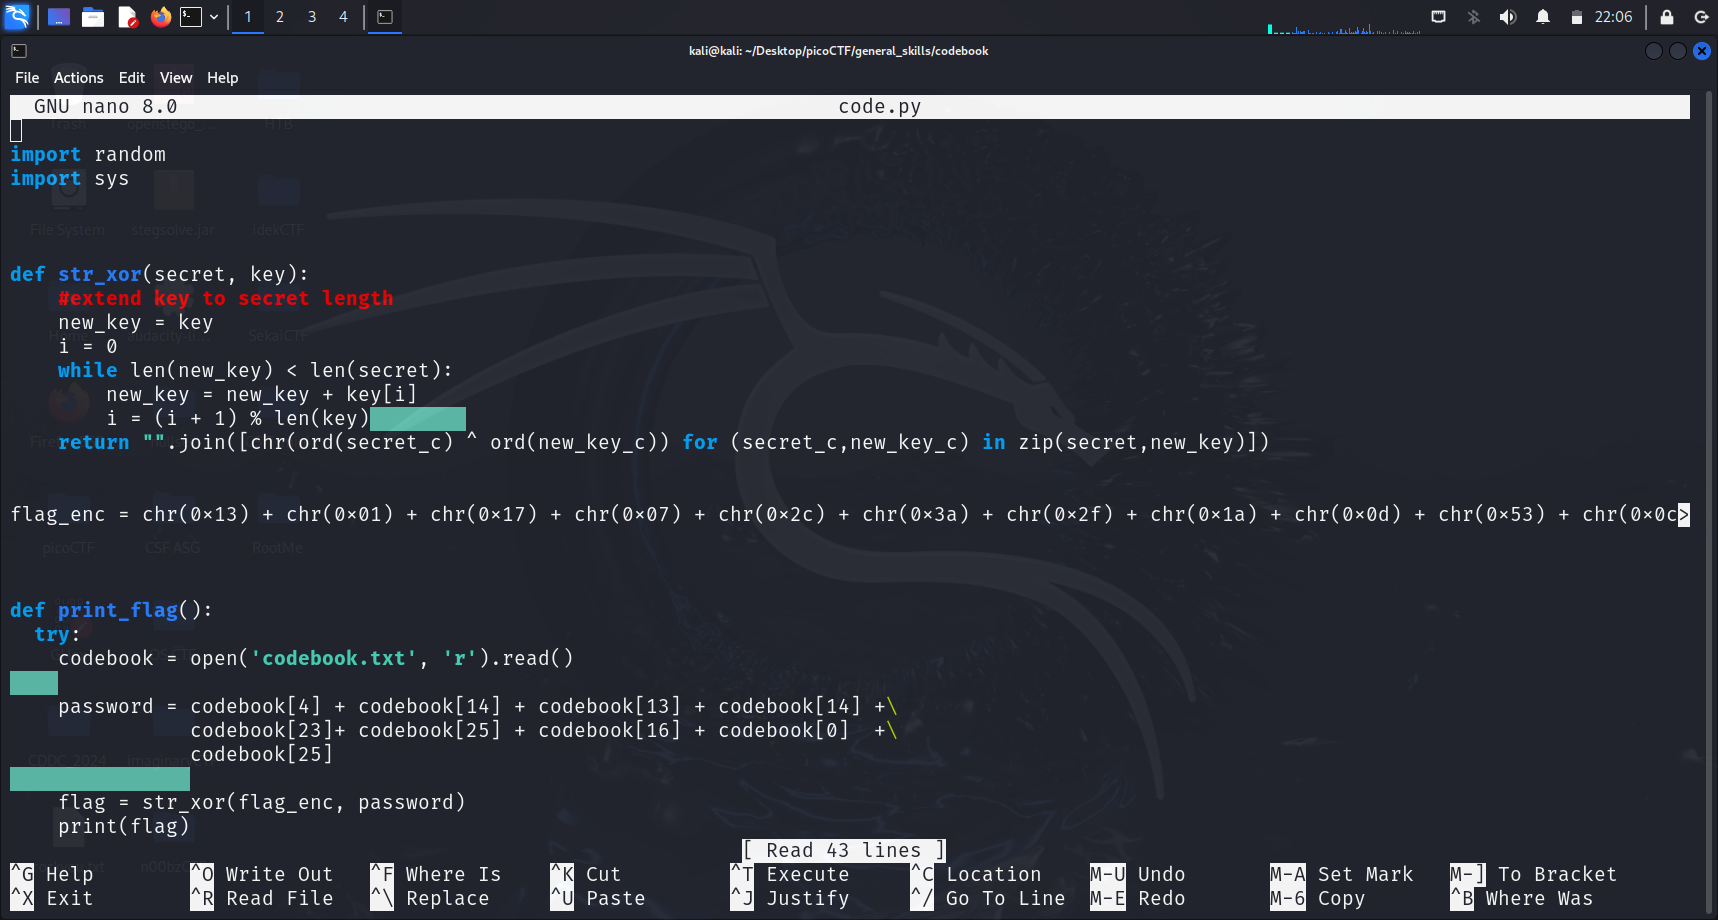Click the notifications bell icon
Viewport: 1718px width, 920px height.
(x=1542, y=17)
